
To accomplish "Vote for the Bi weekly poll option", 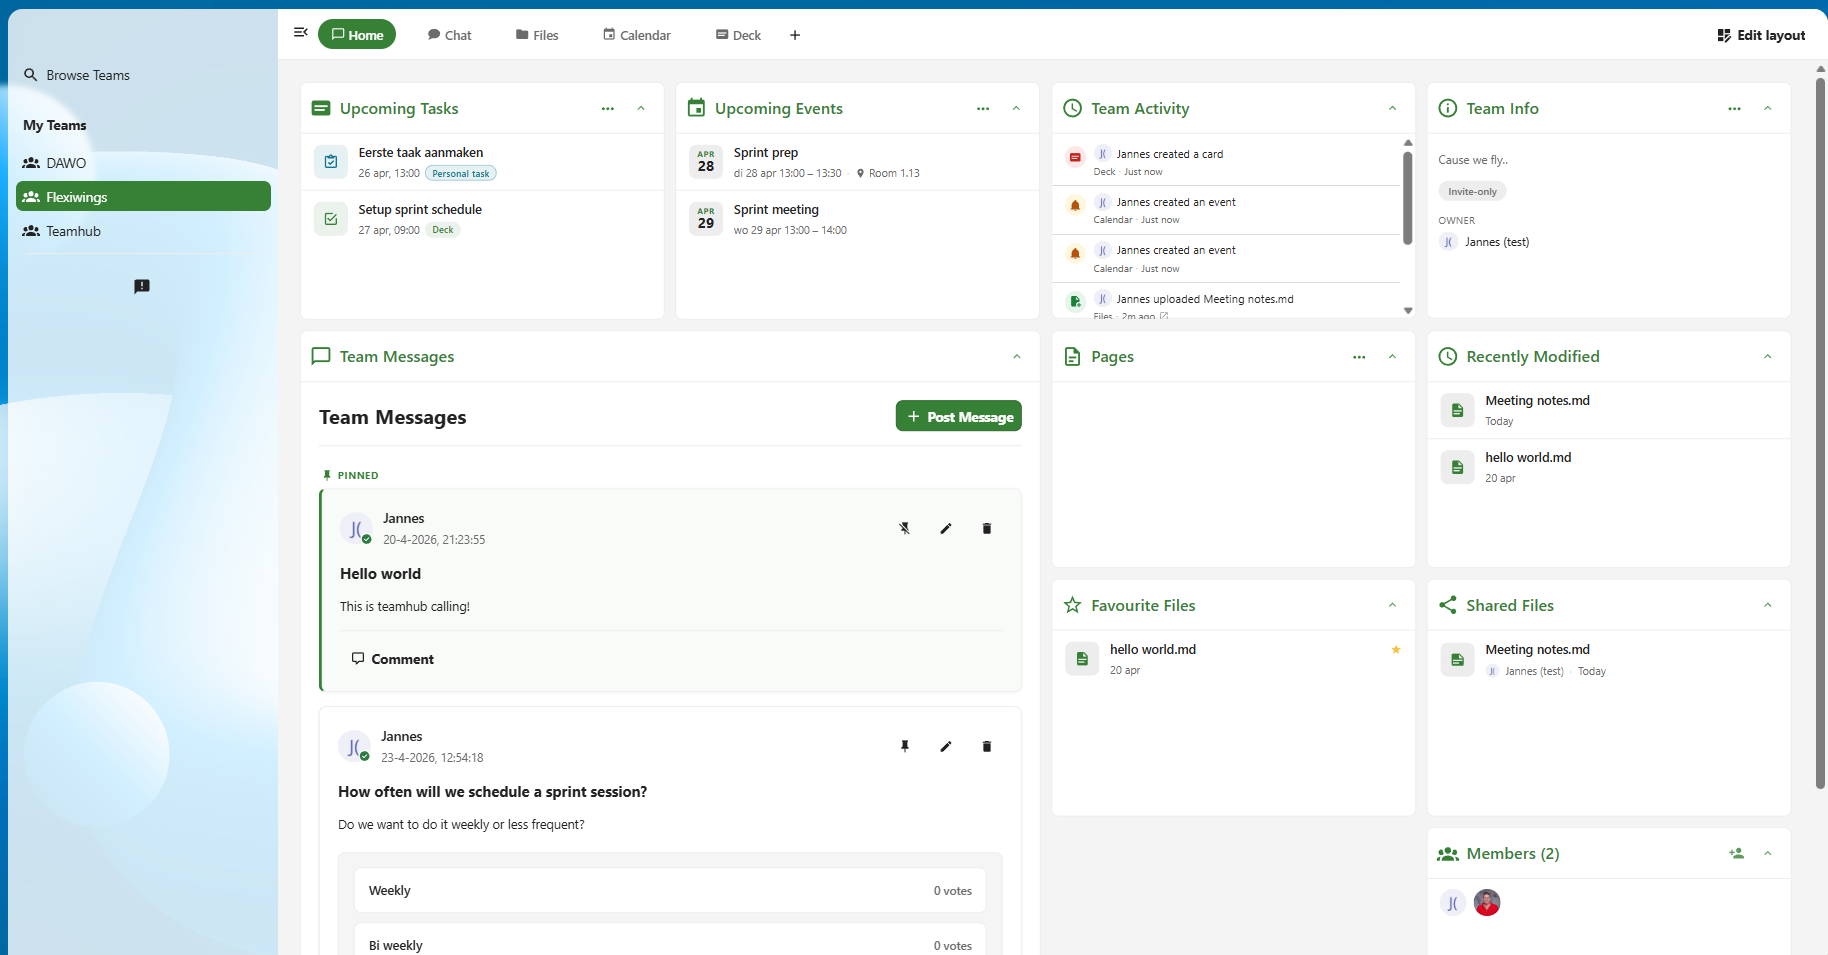I will click(x=669, y=944).
